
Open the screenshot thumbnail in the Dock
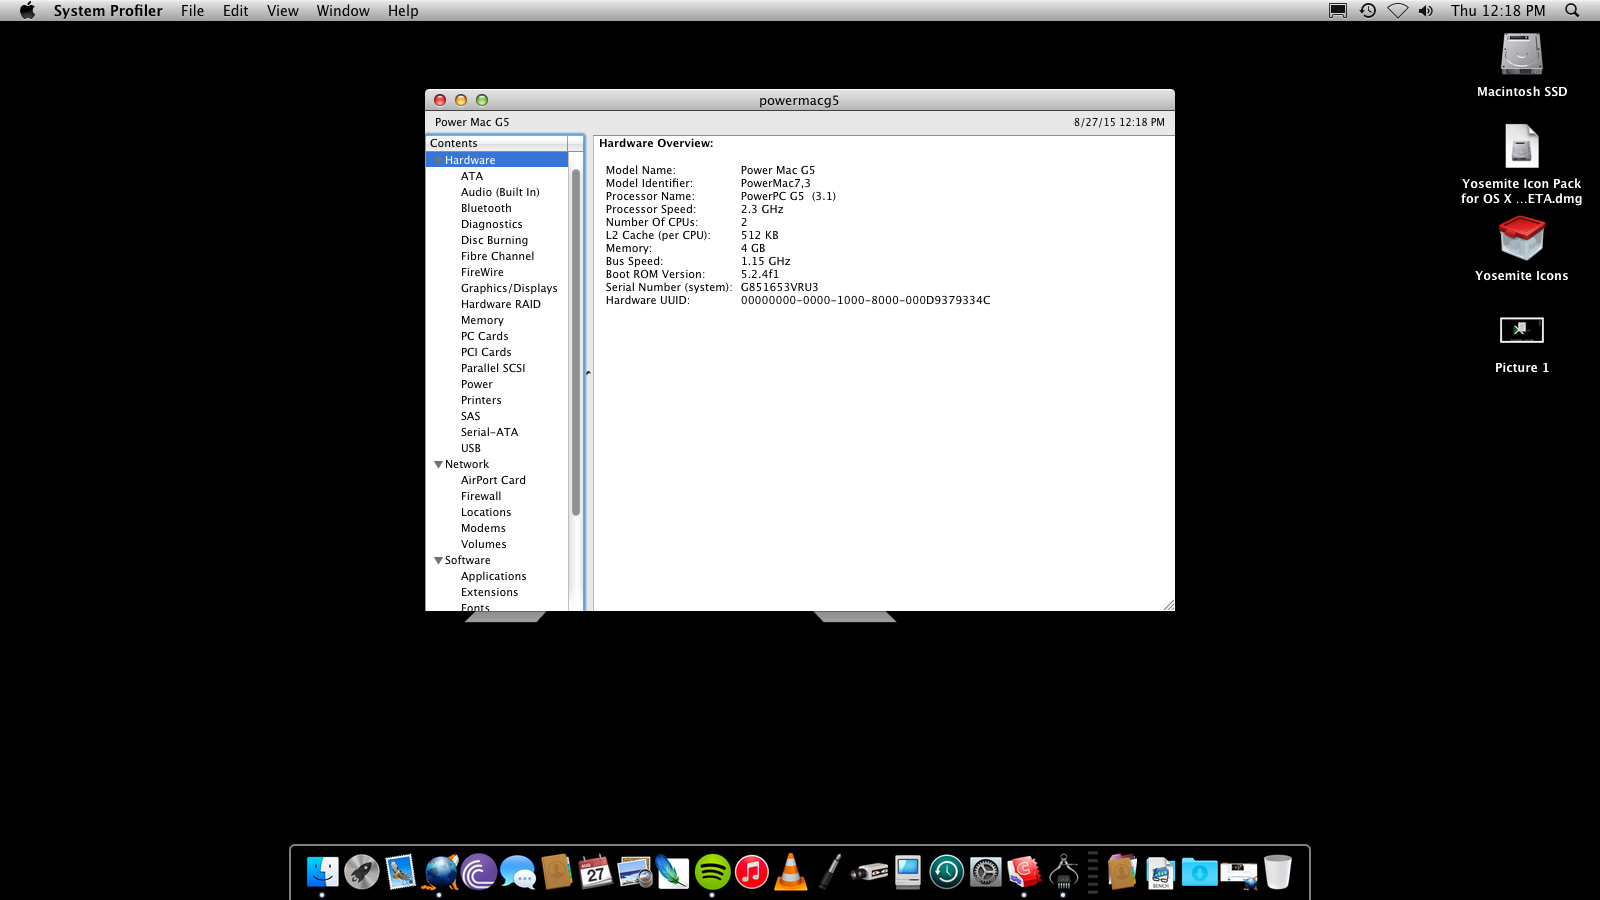click(x=1238, y=872)
